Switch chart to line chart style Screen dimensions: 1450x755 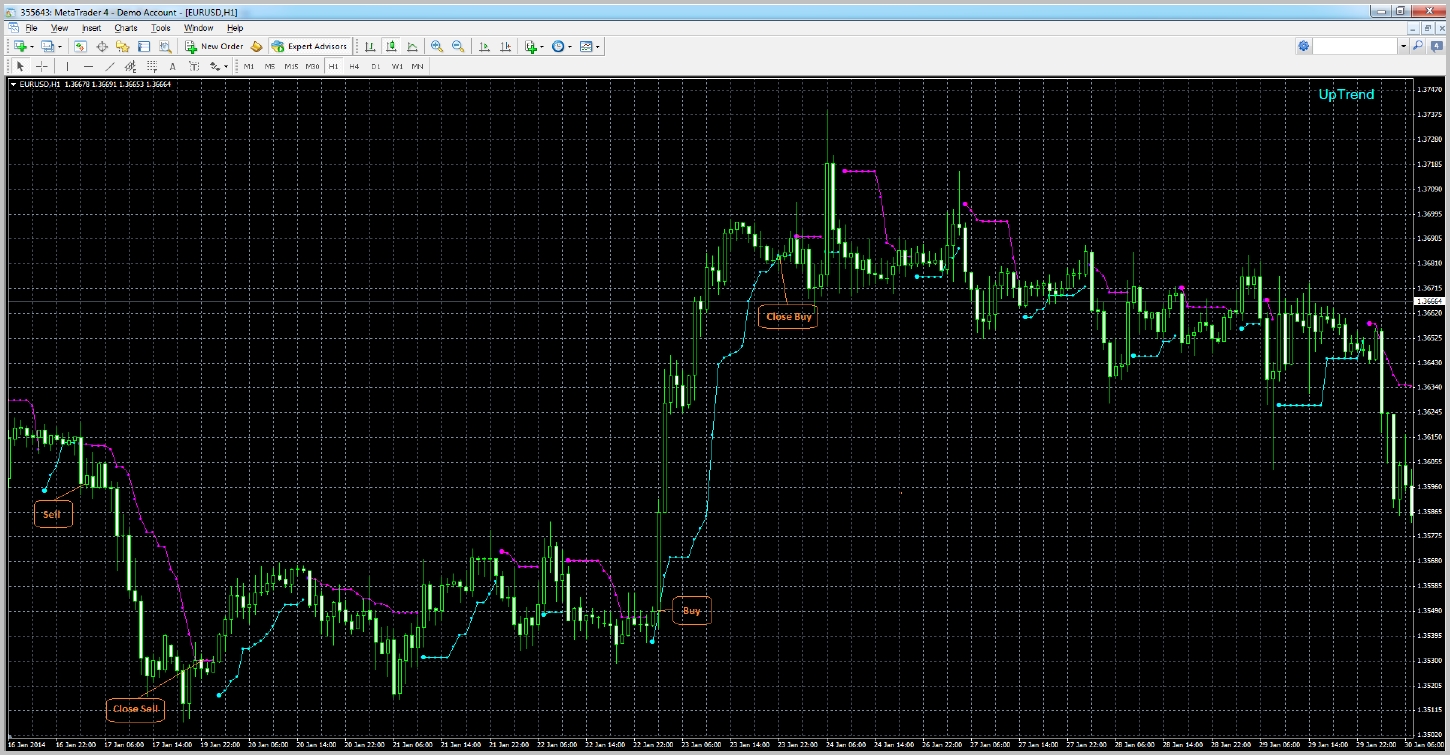(x=412, y=46)
